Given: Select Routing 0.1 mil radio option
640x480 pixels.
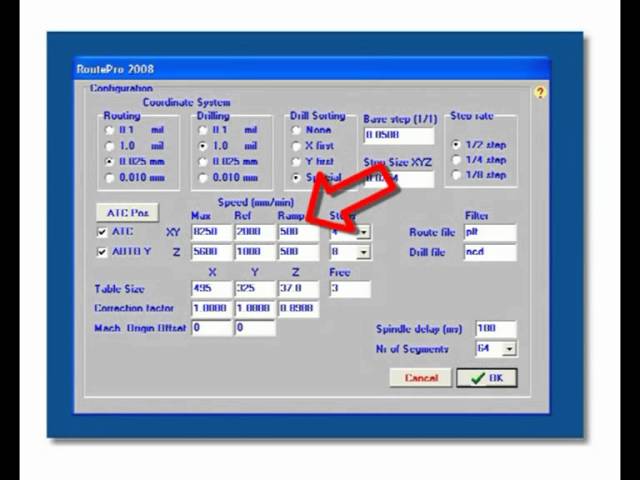Looking at the screenshot, I should click(109, 130).
